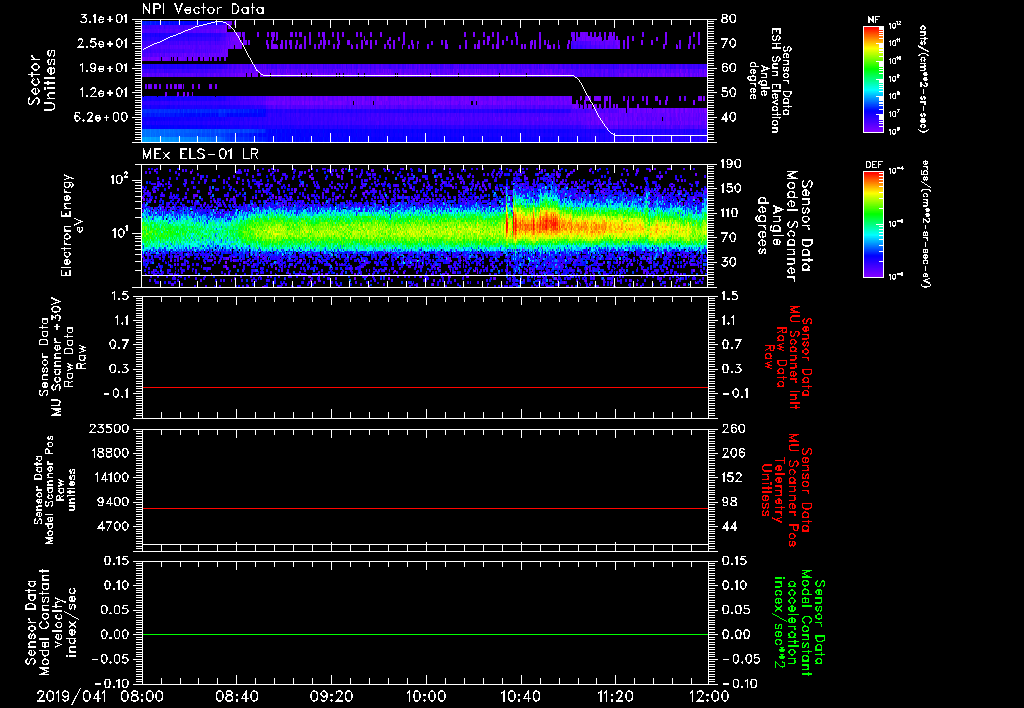The width and height of the screenshot is (1024, 708).
Task: Click the green velocity line in bottom panel
Action: click(x=425, y=634)
